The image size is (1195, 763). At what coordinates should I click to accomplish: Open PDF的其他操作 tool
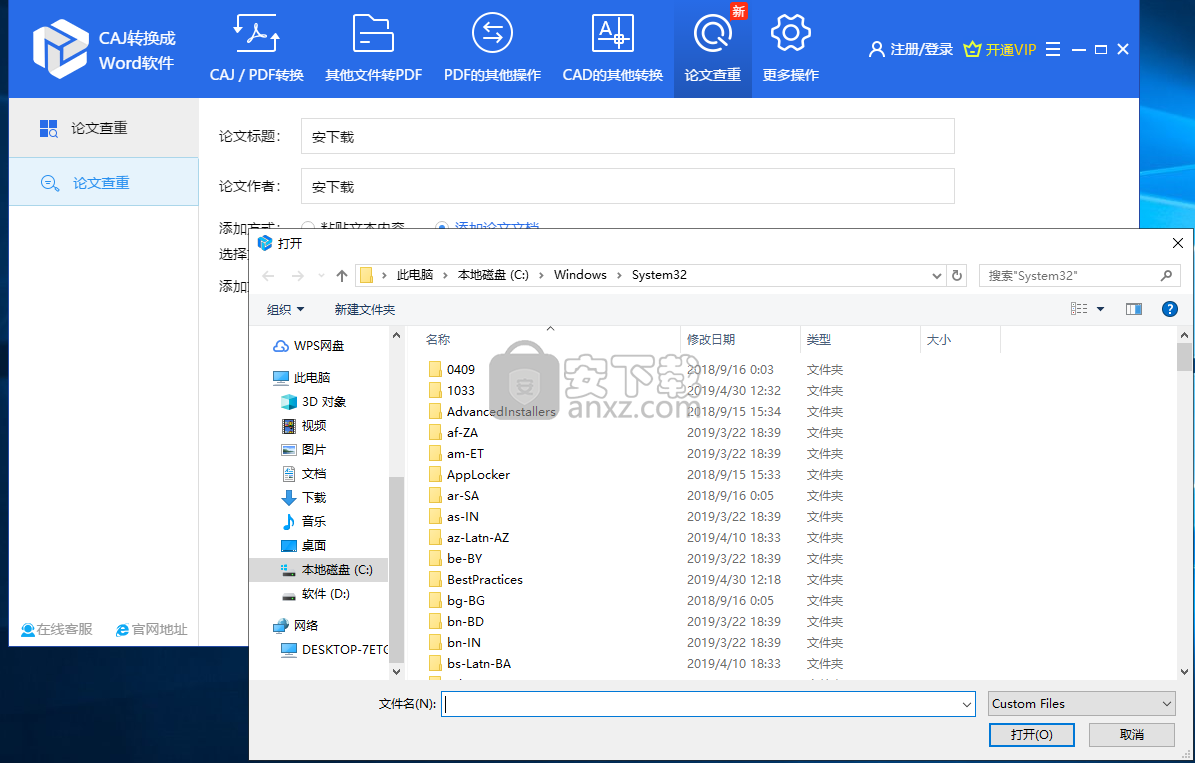(x=492, y=48)
